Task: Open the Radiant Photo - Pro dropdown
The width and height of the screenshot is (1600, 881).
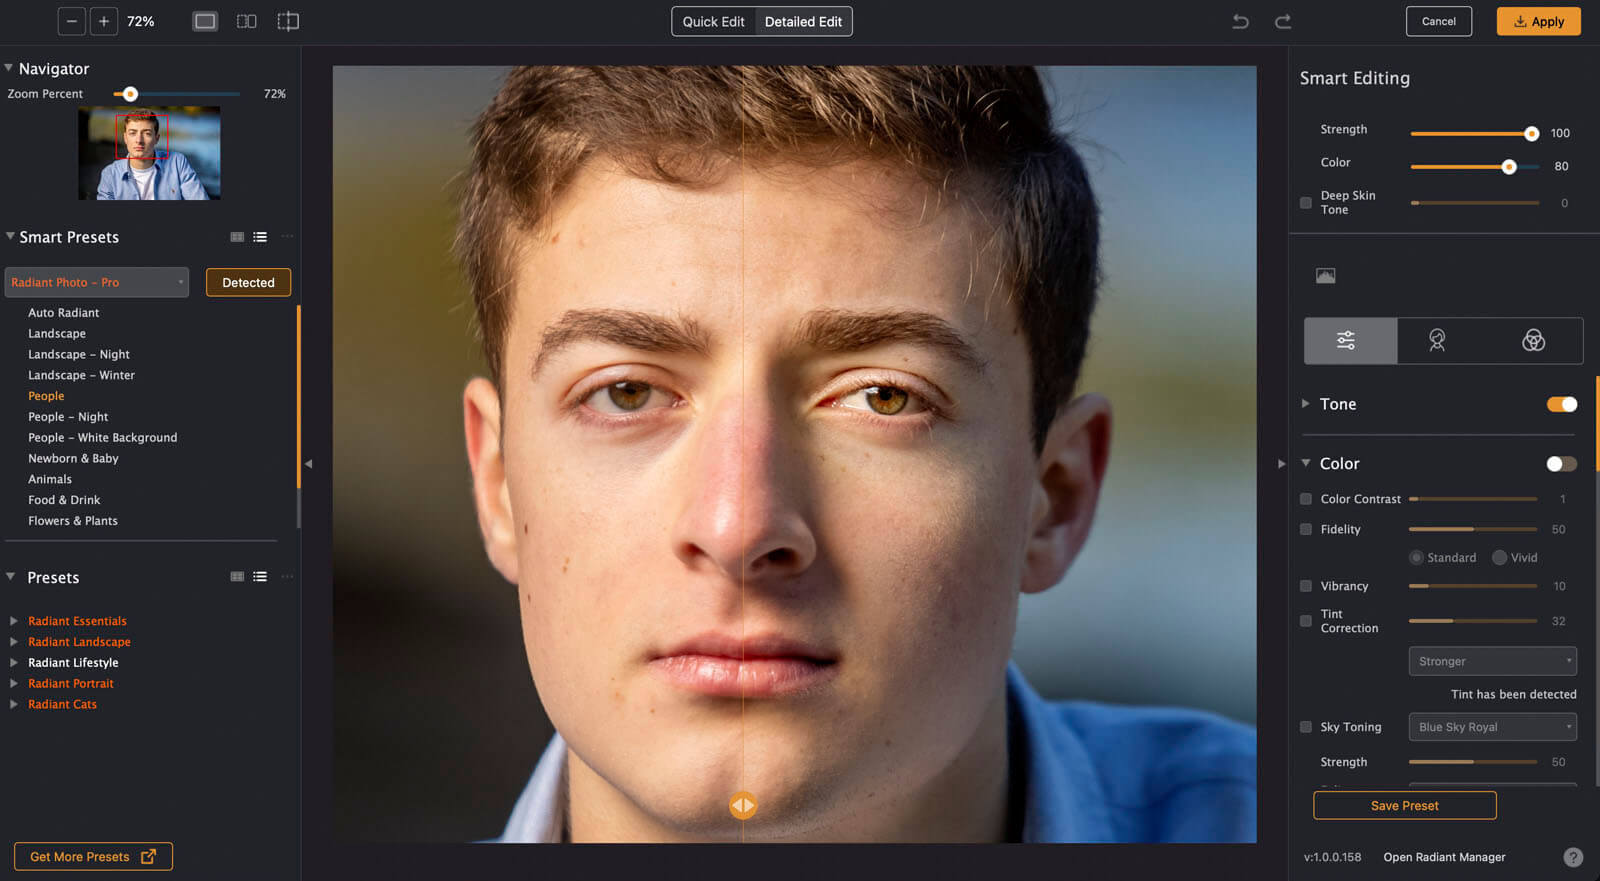Action: (x=97, y=283)
